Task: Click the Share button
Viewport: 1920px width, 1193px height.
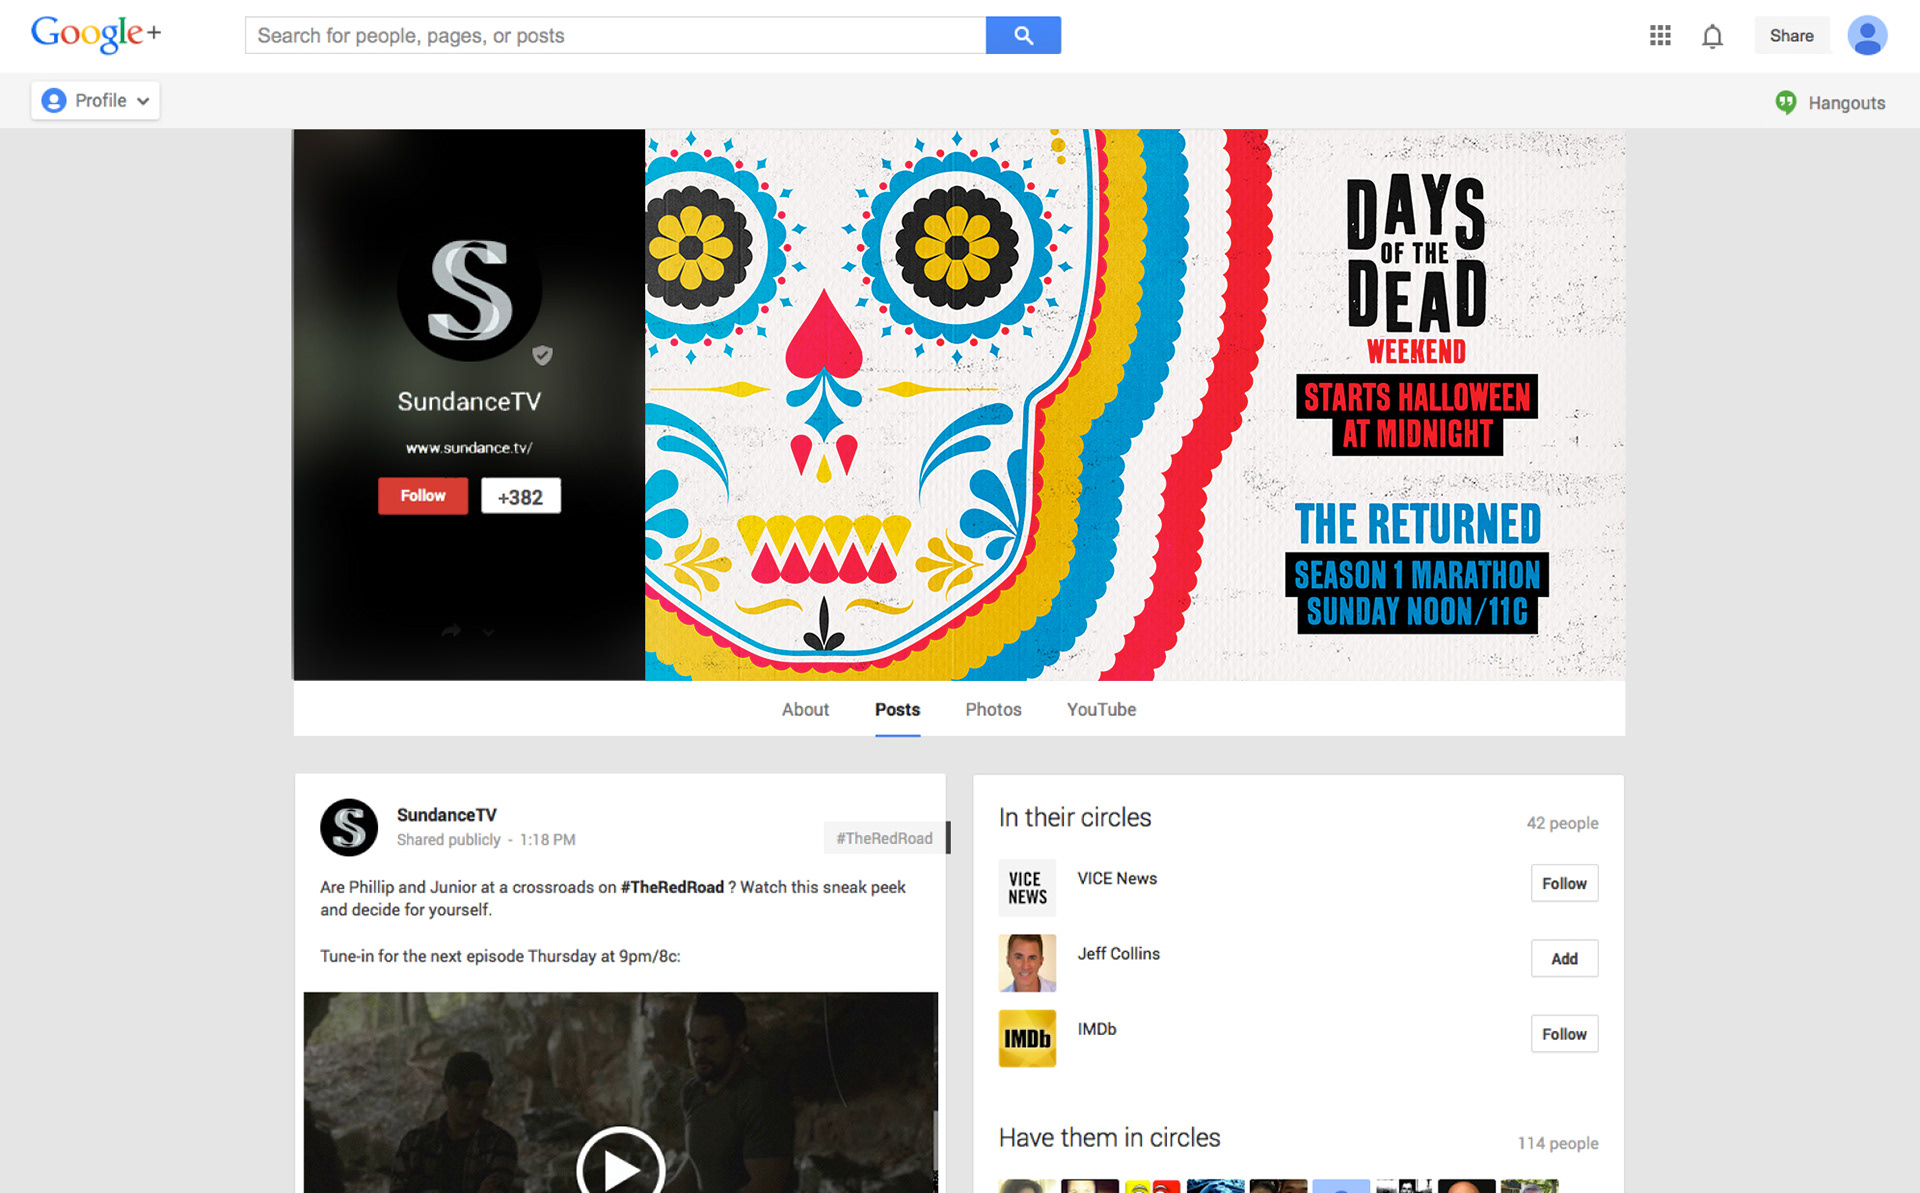Action: 1790,36
